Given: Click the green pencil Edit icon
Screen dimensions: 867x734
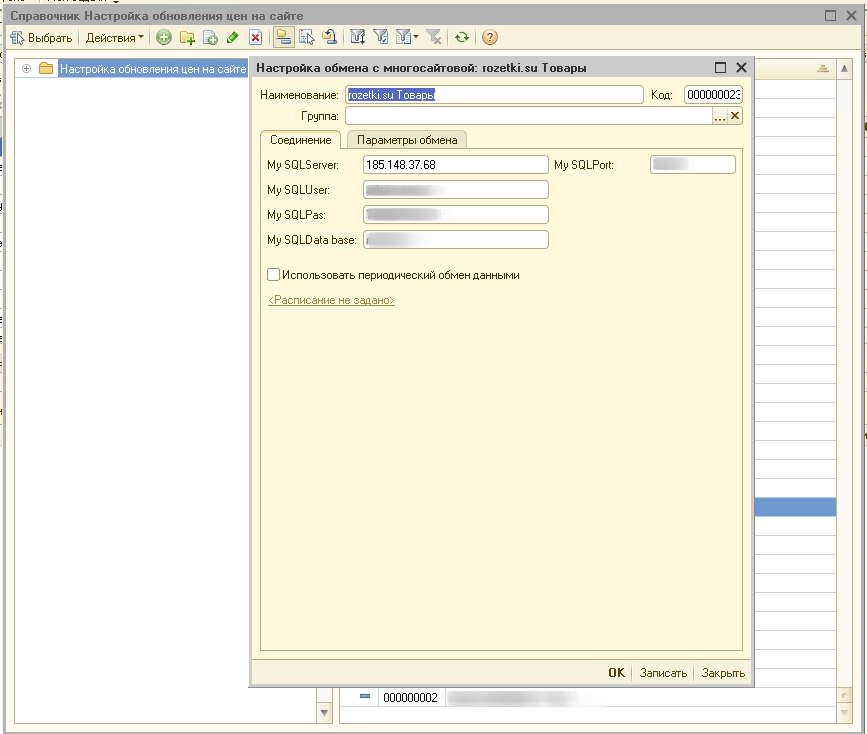Looking at the screenshot, I should [232, 38].
